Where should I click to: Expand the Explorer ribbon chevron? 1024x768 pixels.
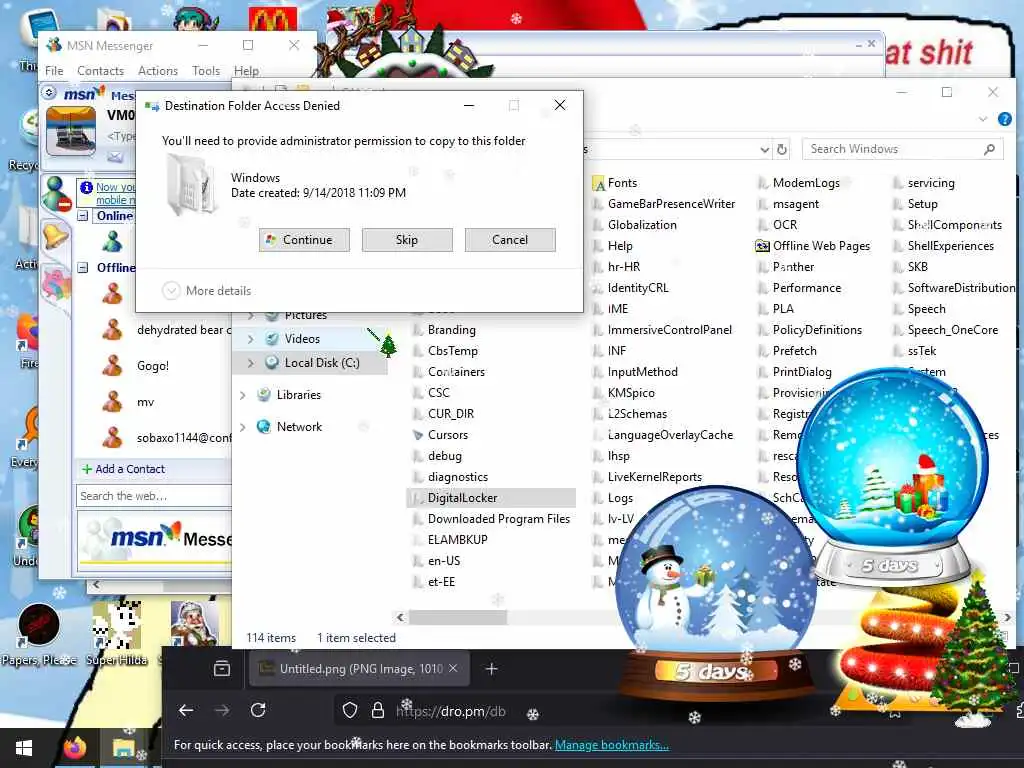[983, 119]
